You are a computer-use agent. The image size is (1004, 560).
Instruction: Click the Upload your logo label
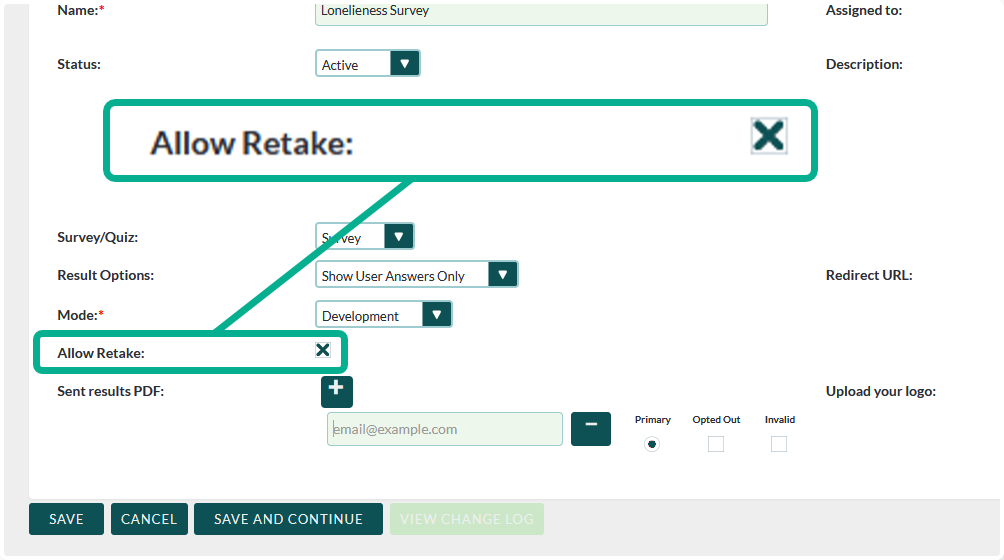[880, 391]
